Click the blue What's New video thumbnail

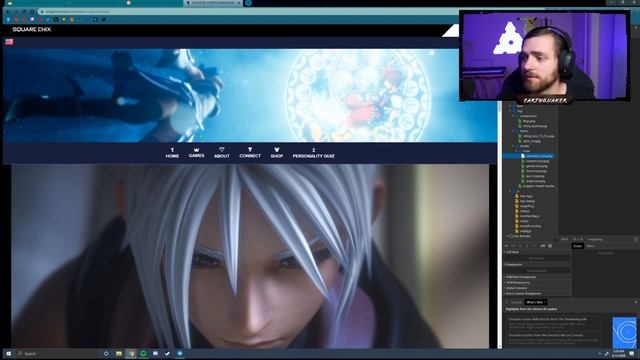click(x=624, y=333)
